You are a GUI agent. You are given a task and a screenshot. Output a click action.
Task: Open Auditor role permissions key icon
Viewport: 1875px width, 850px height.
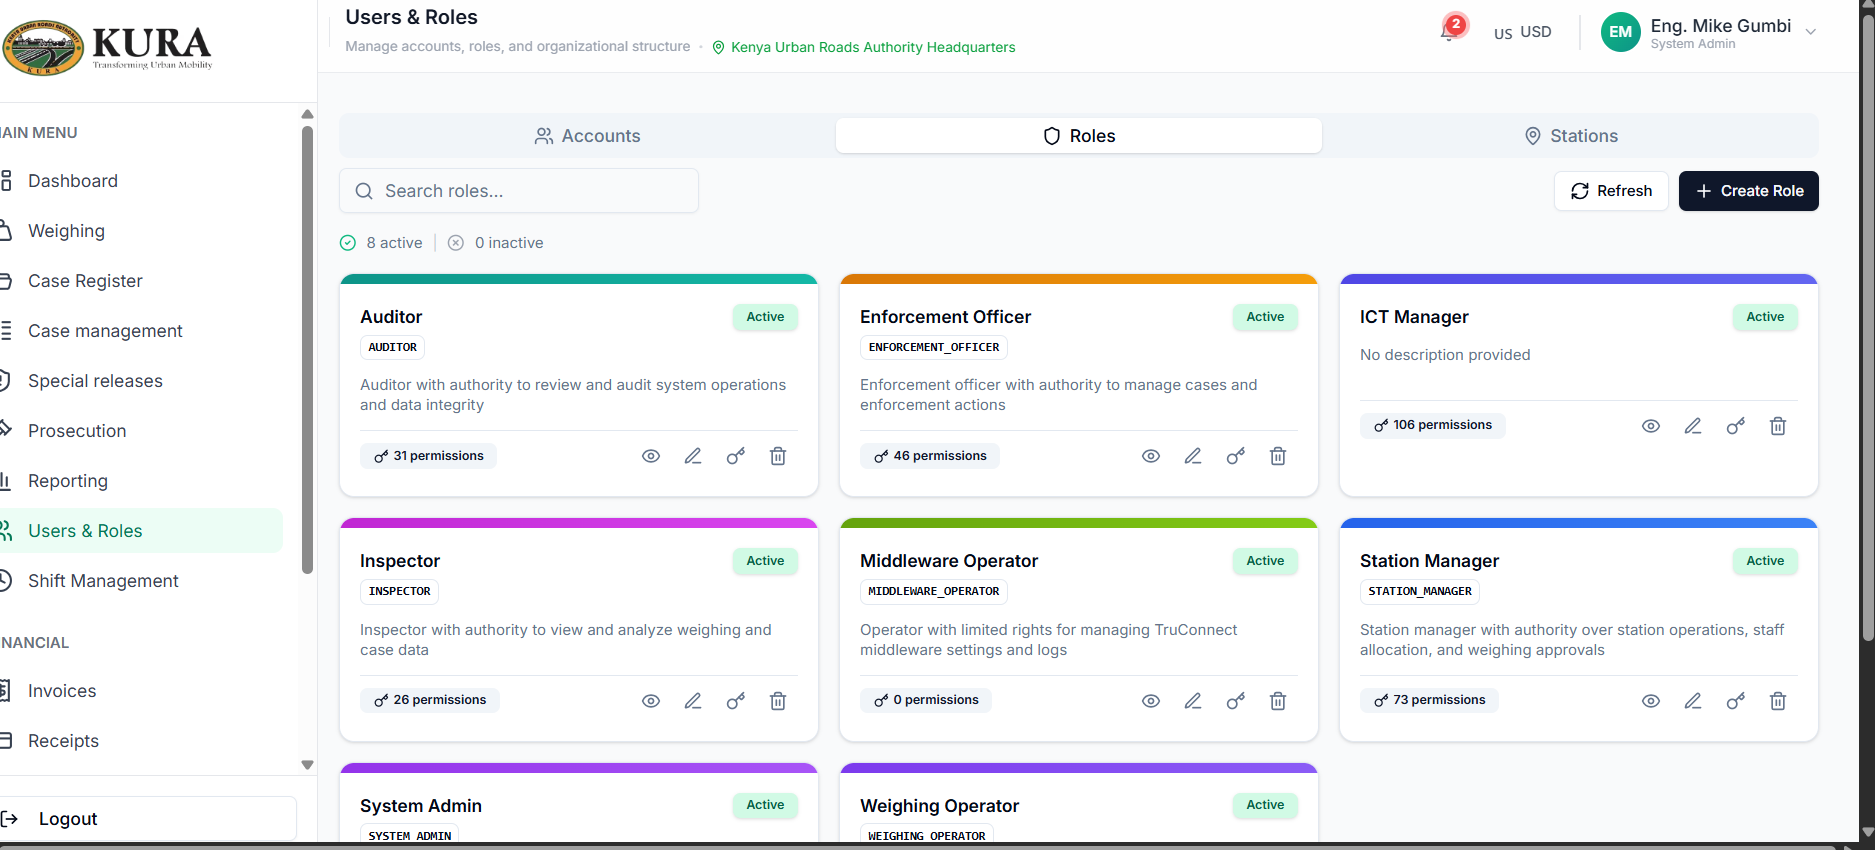tap(736, 456)
